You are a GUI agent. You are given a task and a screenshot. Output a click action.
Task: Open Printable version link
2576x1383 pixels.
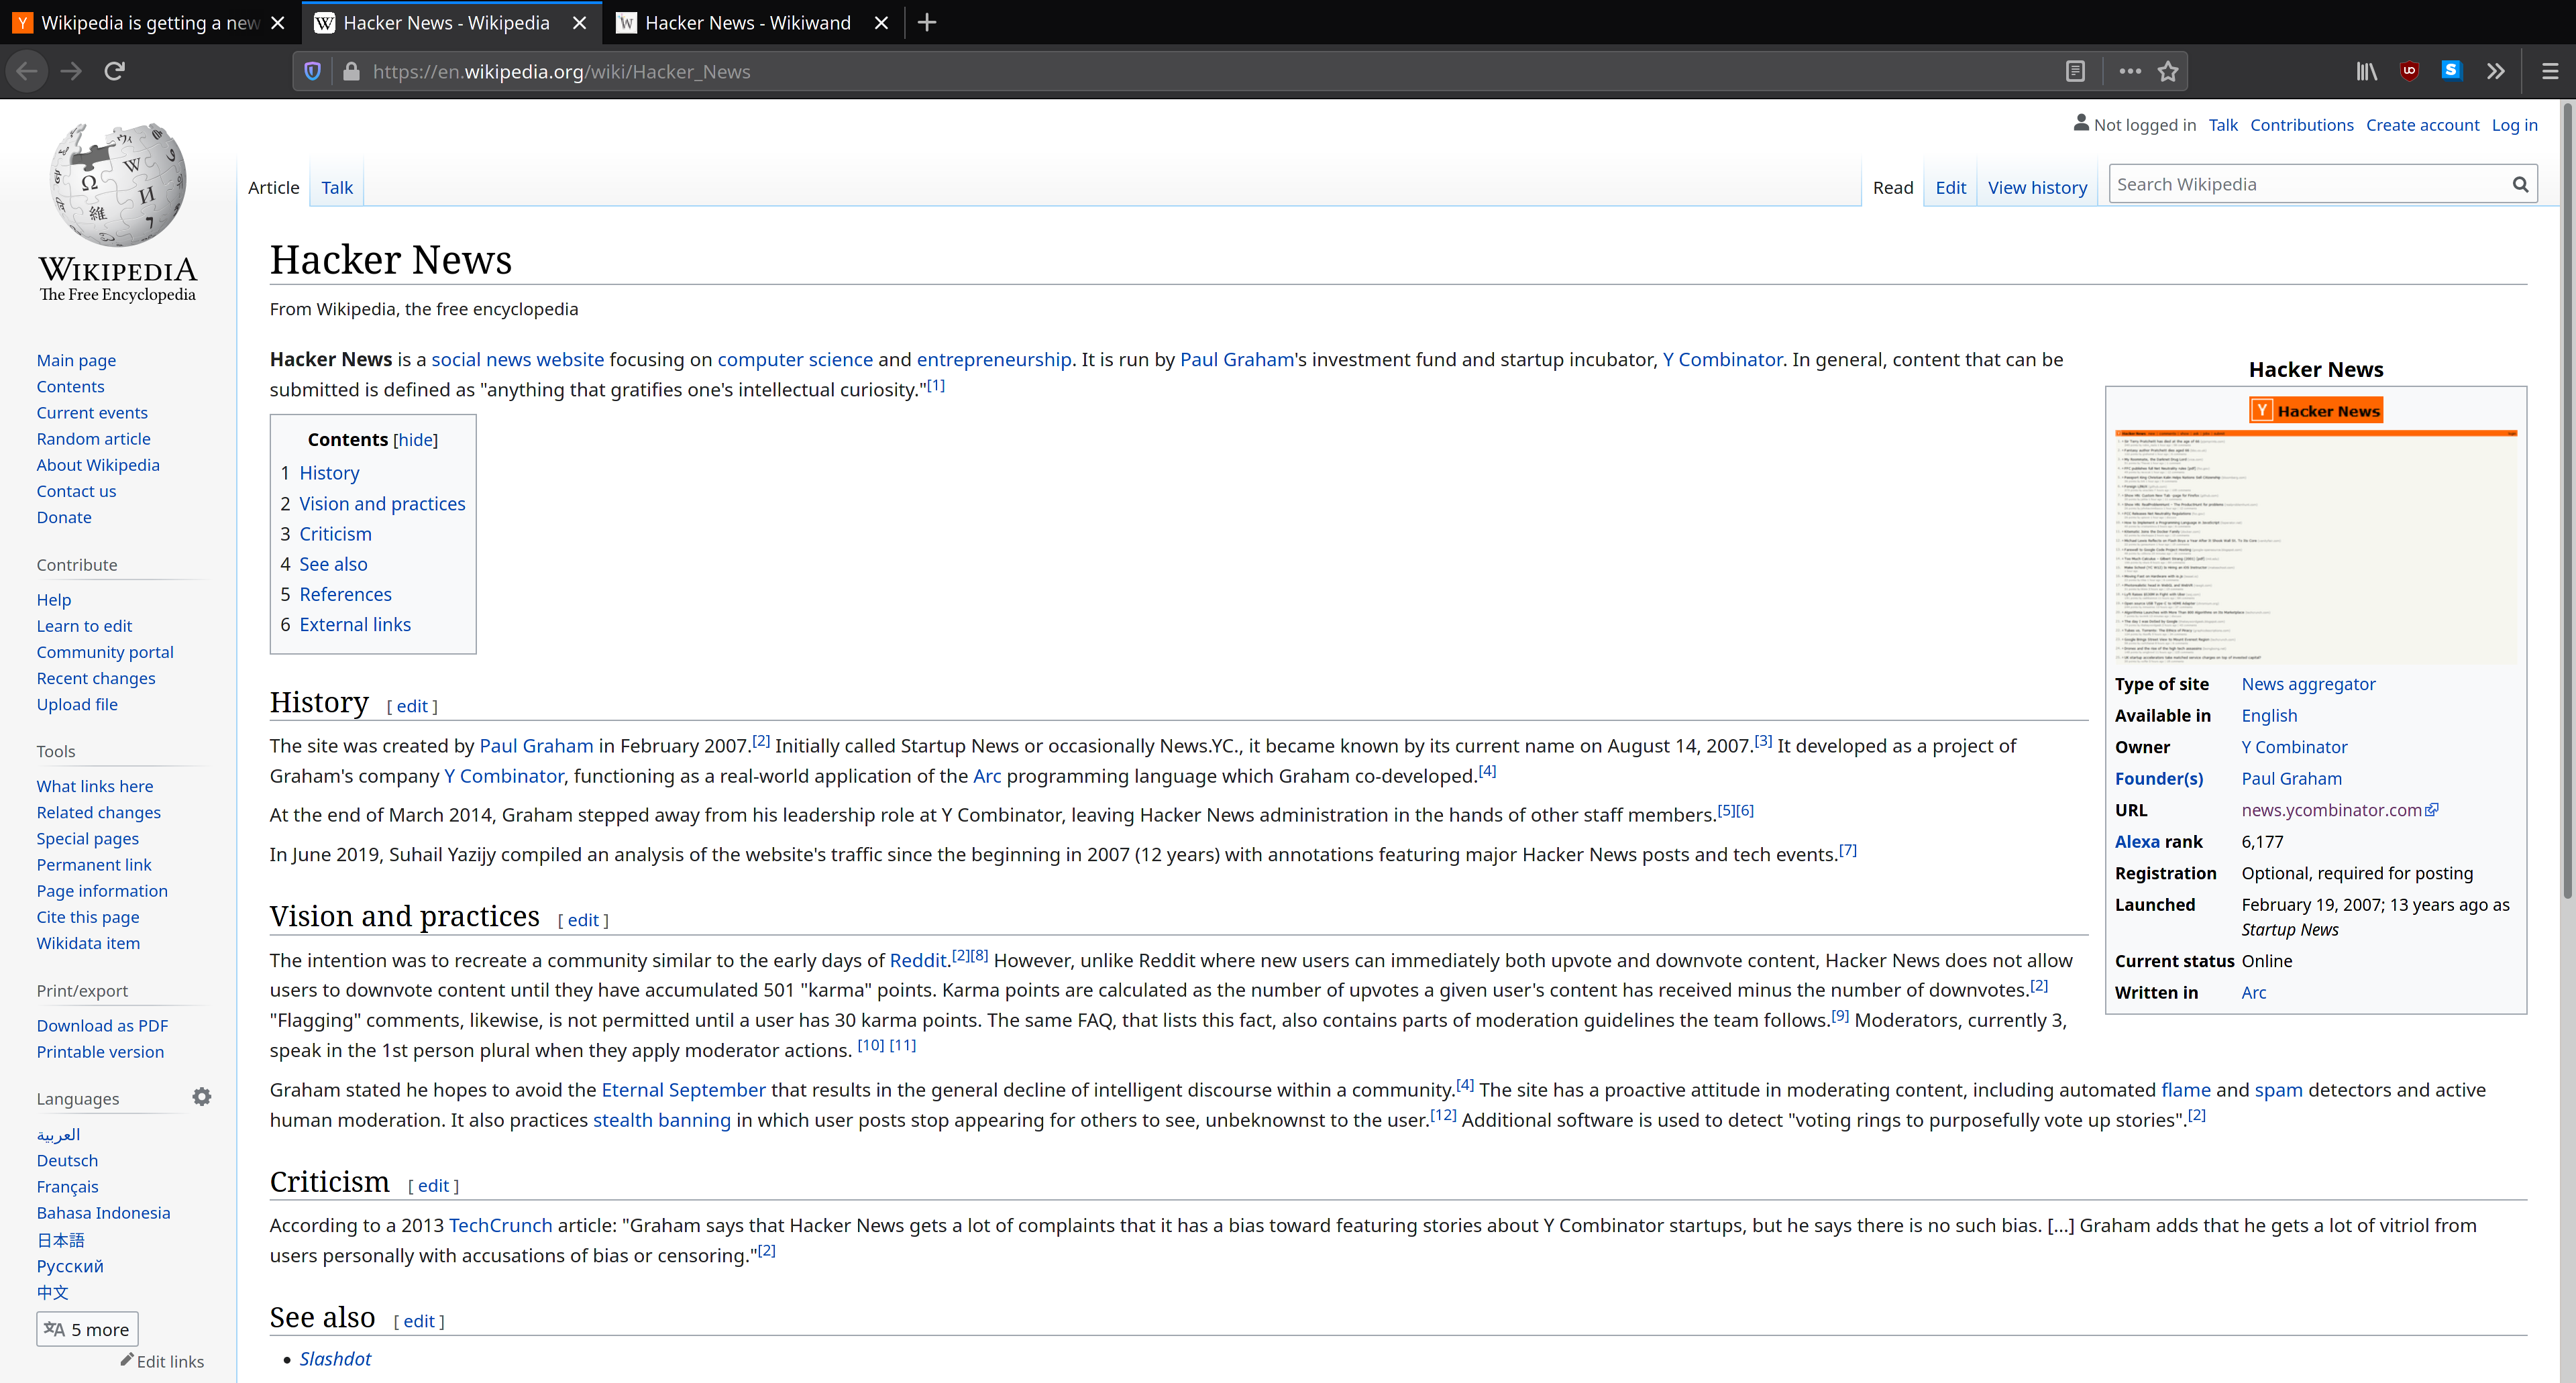[x=100, y=1051]
